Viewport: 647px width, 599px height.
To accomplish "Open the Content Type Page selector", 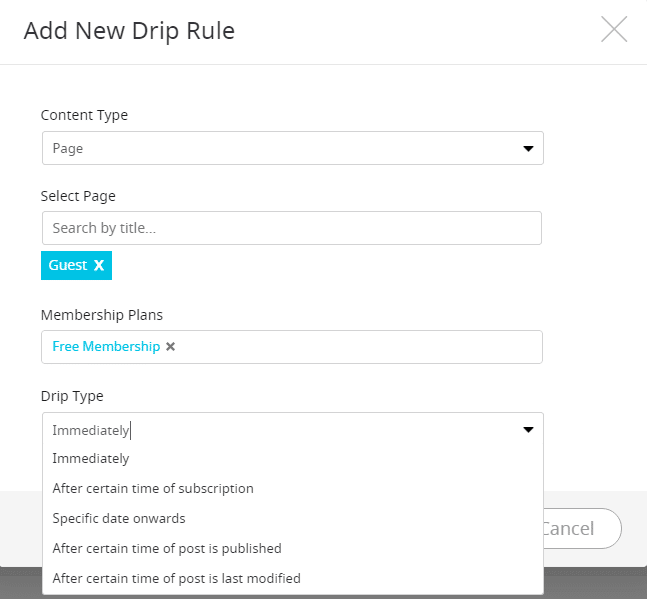I will [x=293, y=148].
